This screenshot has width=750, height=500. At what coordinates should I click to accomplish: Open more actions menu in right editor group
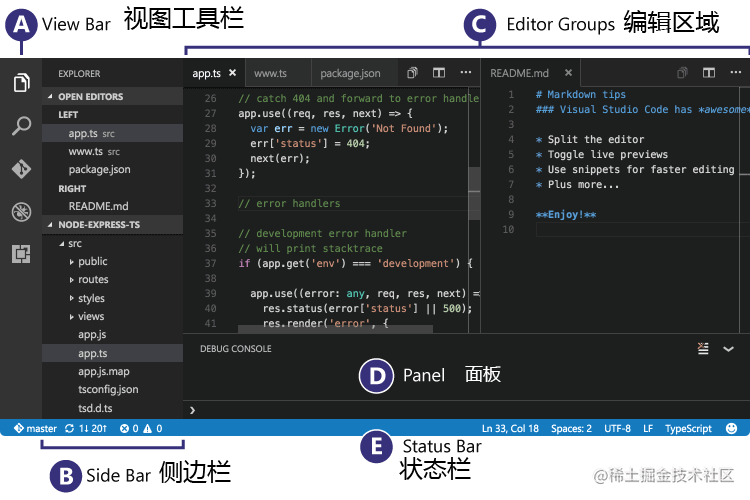click(736, 72)
